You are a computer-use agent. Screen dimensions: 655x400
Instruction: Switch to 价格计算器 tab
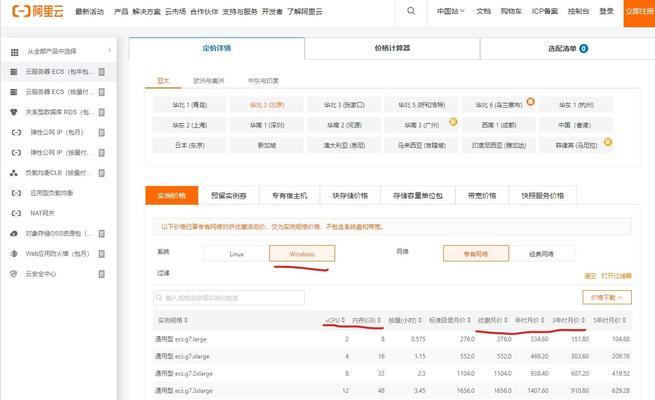tap(392, 48)
